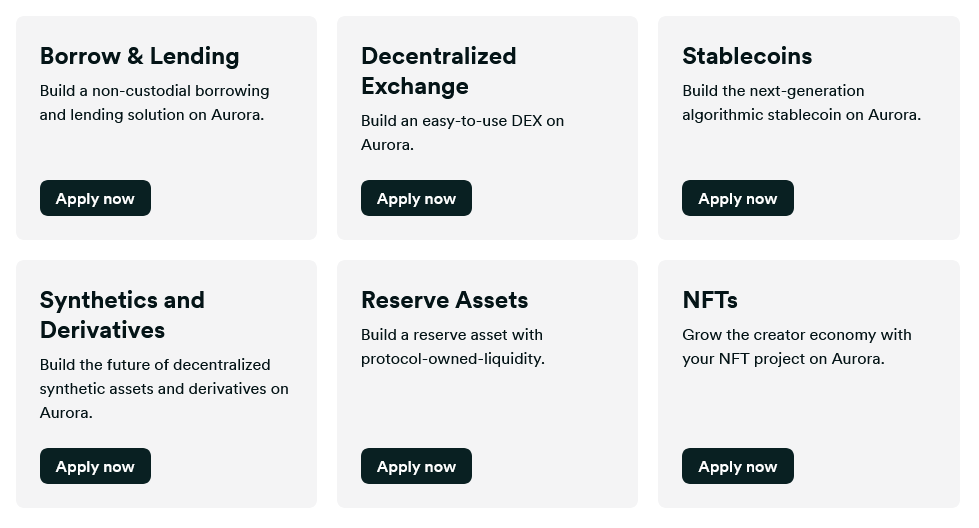Apply now in the NFTs card
979x528 pixels.
point(737,466)
